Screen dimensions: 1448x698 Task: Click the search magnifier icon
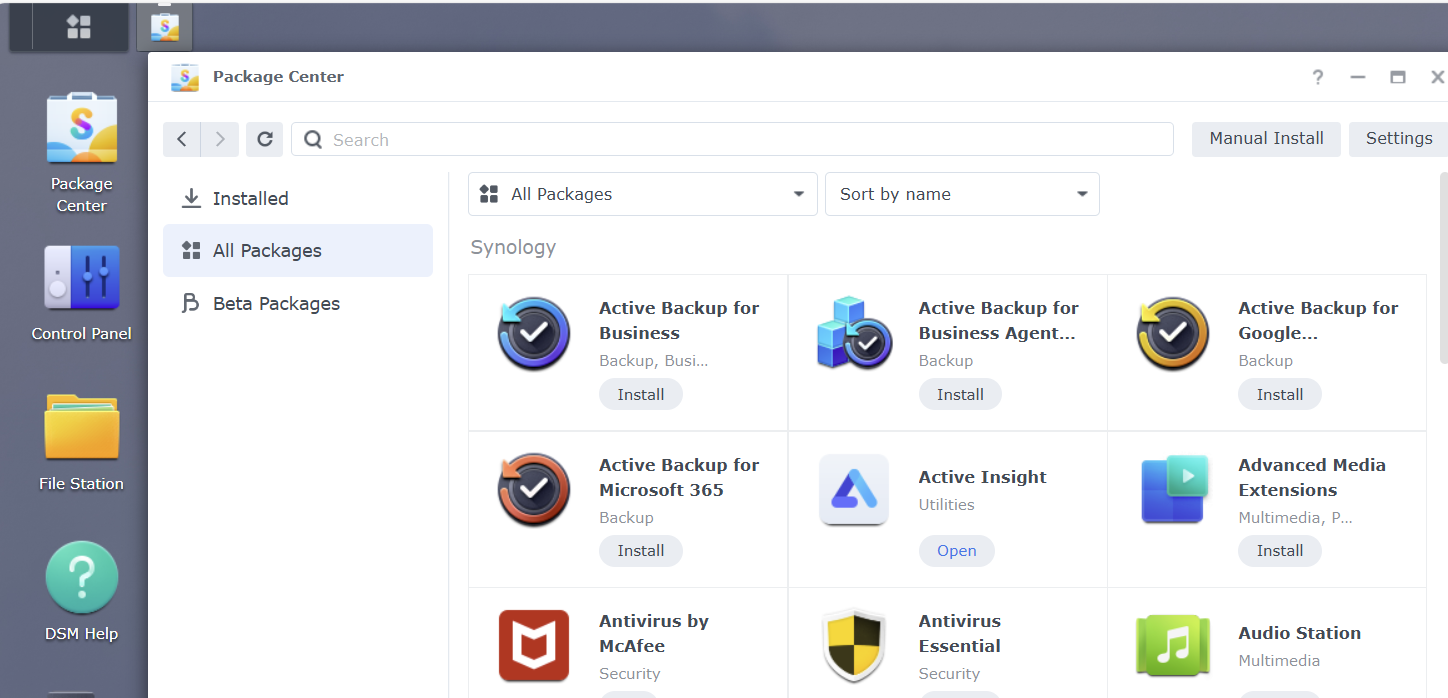pyautogui.click(x=313, y=140)
